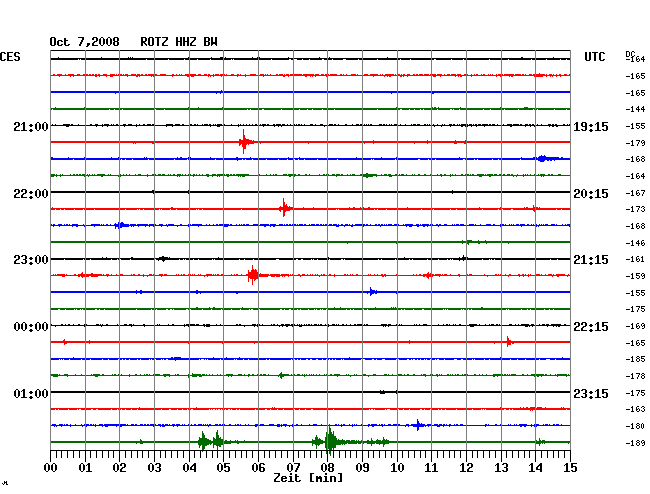Click the DC offset value -180
The width and height of the screenshot is (650, 494).
[x=635, y=426]
